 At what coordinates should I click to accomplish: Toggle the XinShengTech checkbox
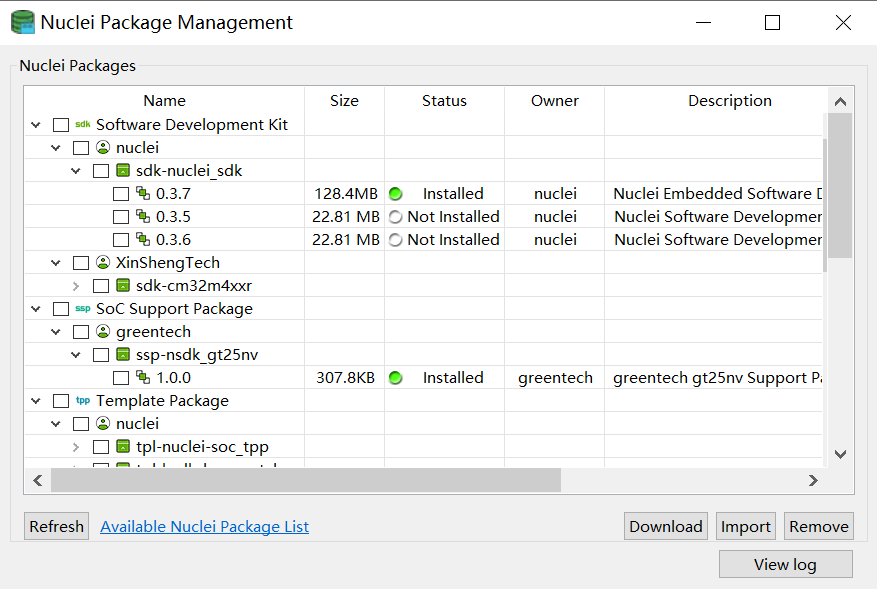[x=81, y=263]
